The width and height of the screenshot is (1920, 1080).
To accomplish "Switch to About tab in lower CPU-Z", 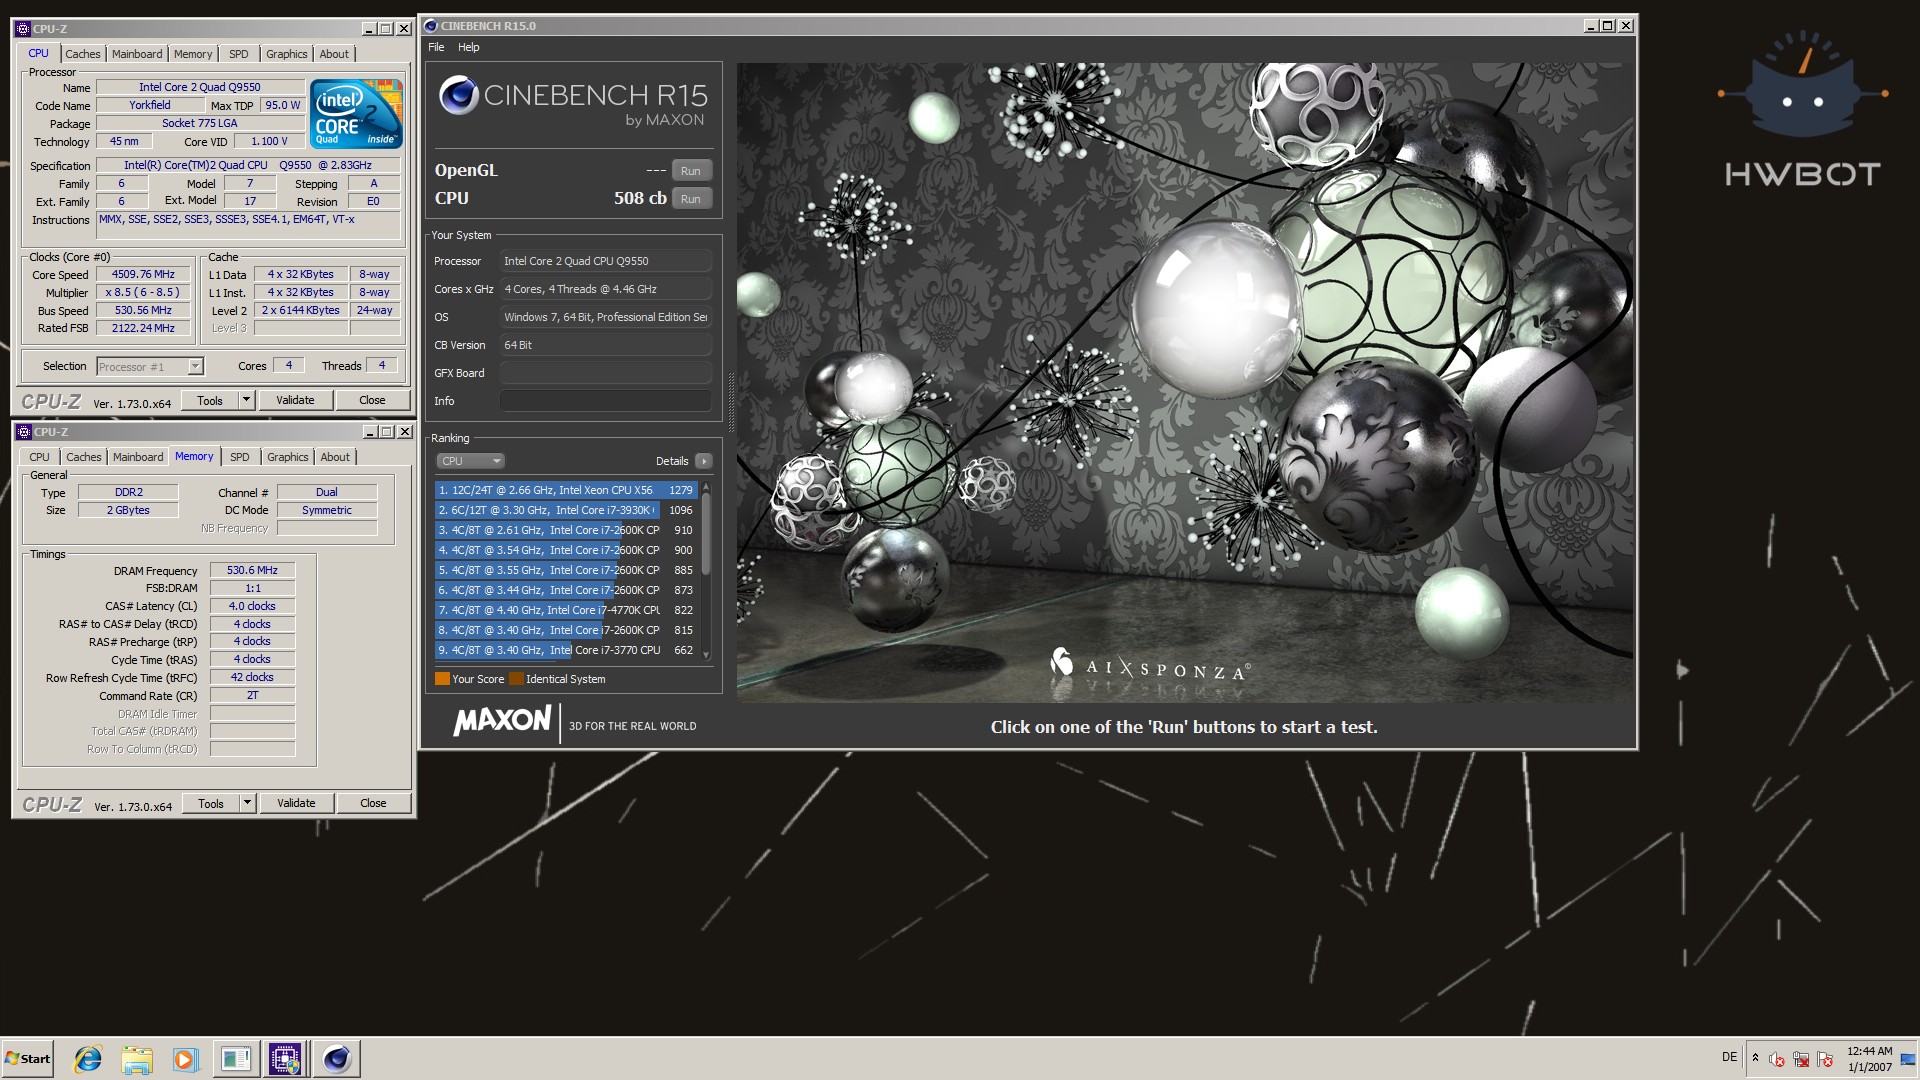I will [335, 457].
